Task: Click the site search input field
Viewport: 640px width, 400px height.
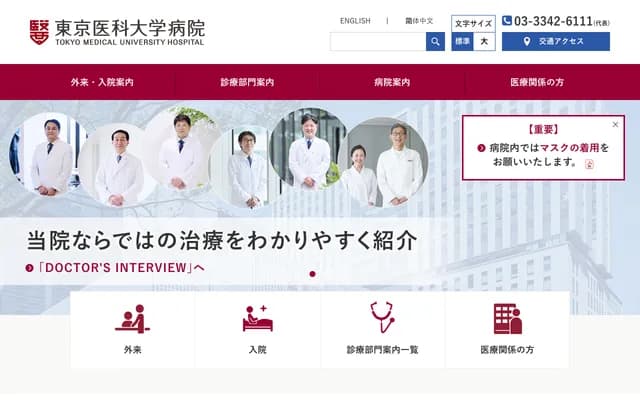Action: pos(378,42)
